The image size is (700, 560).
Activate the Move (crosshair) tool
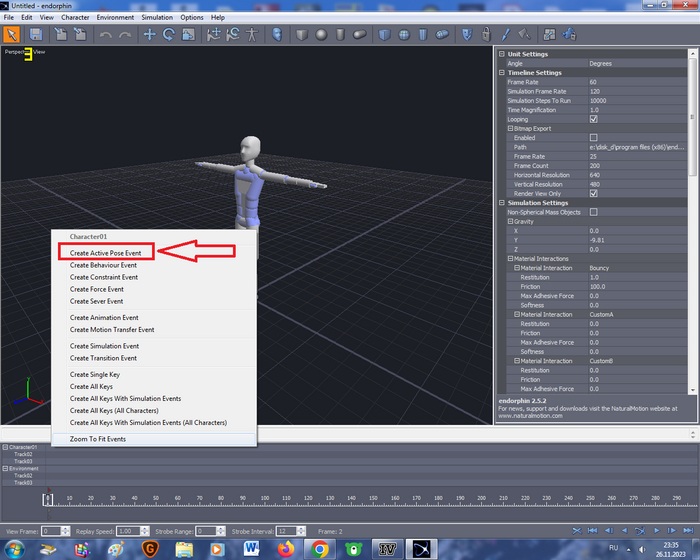click(150, 34)
